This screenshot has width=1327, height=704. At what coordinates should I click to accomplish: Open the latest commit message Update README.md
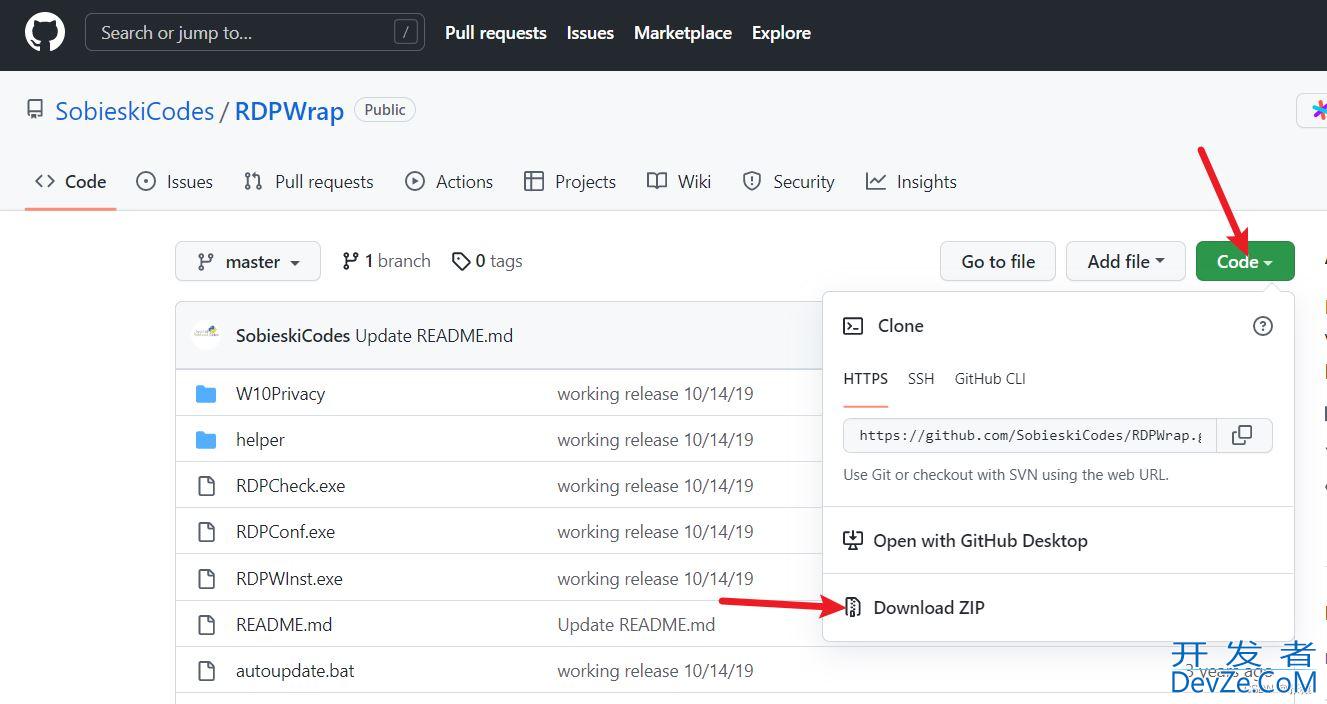tap(434, 336)
